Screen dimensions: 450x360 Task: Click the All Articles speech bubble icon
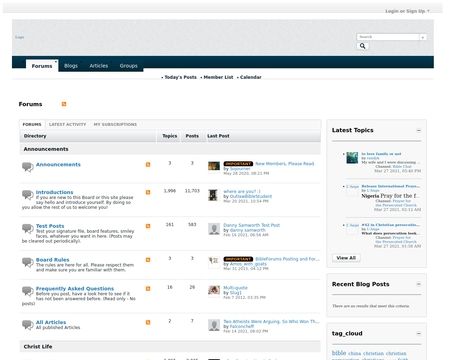click(28, 325)
